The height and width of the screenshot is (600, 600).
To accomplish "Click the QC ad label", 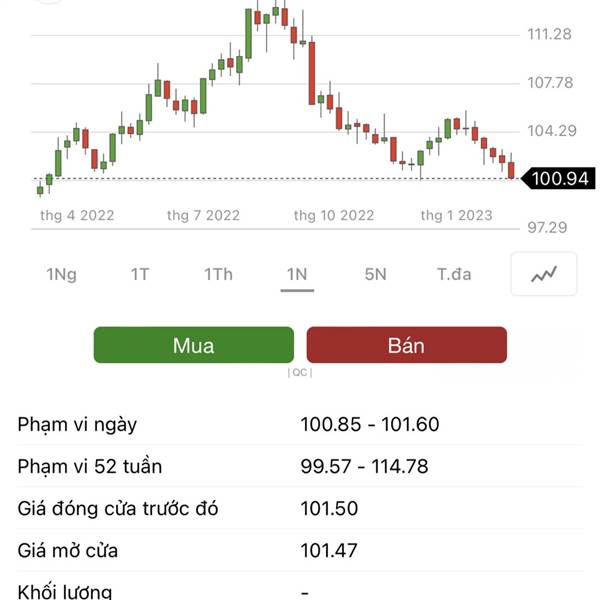I will click(x=300, y=372).
